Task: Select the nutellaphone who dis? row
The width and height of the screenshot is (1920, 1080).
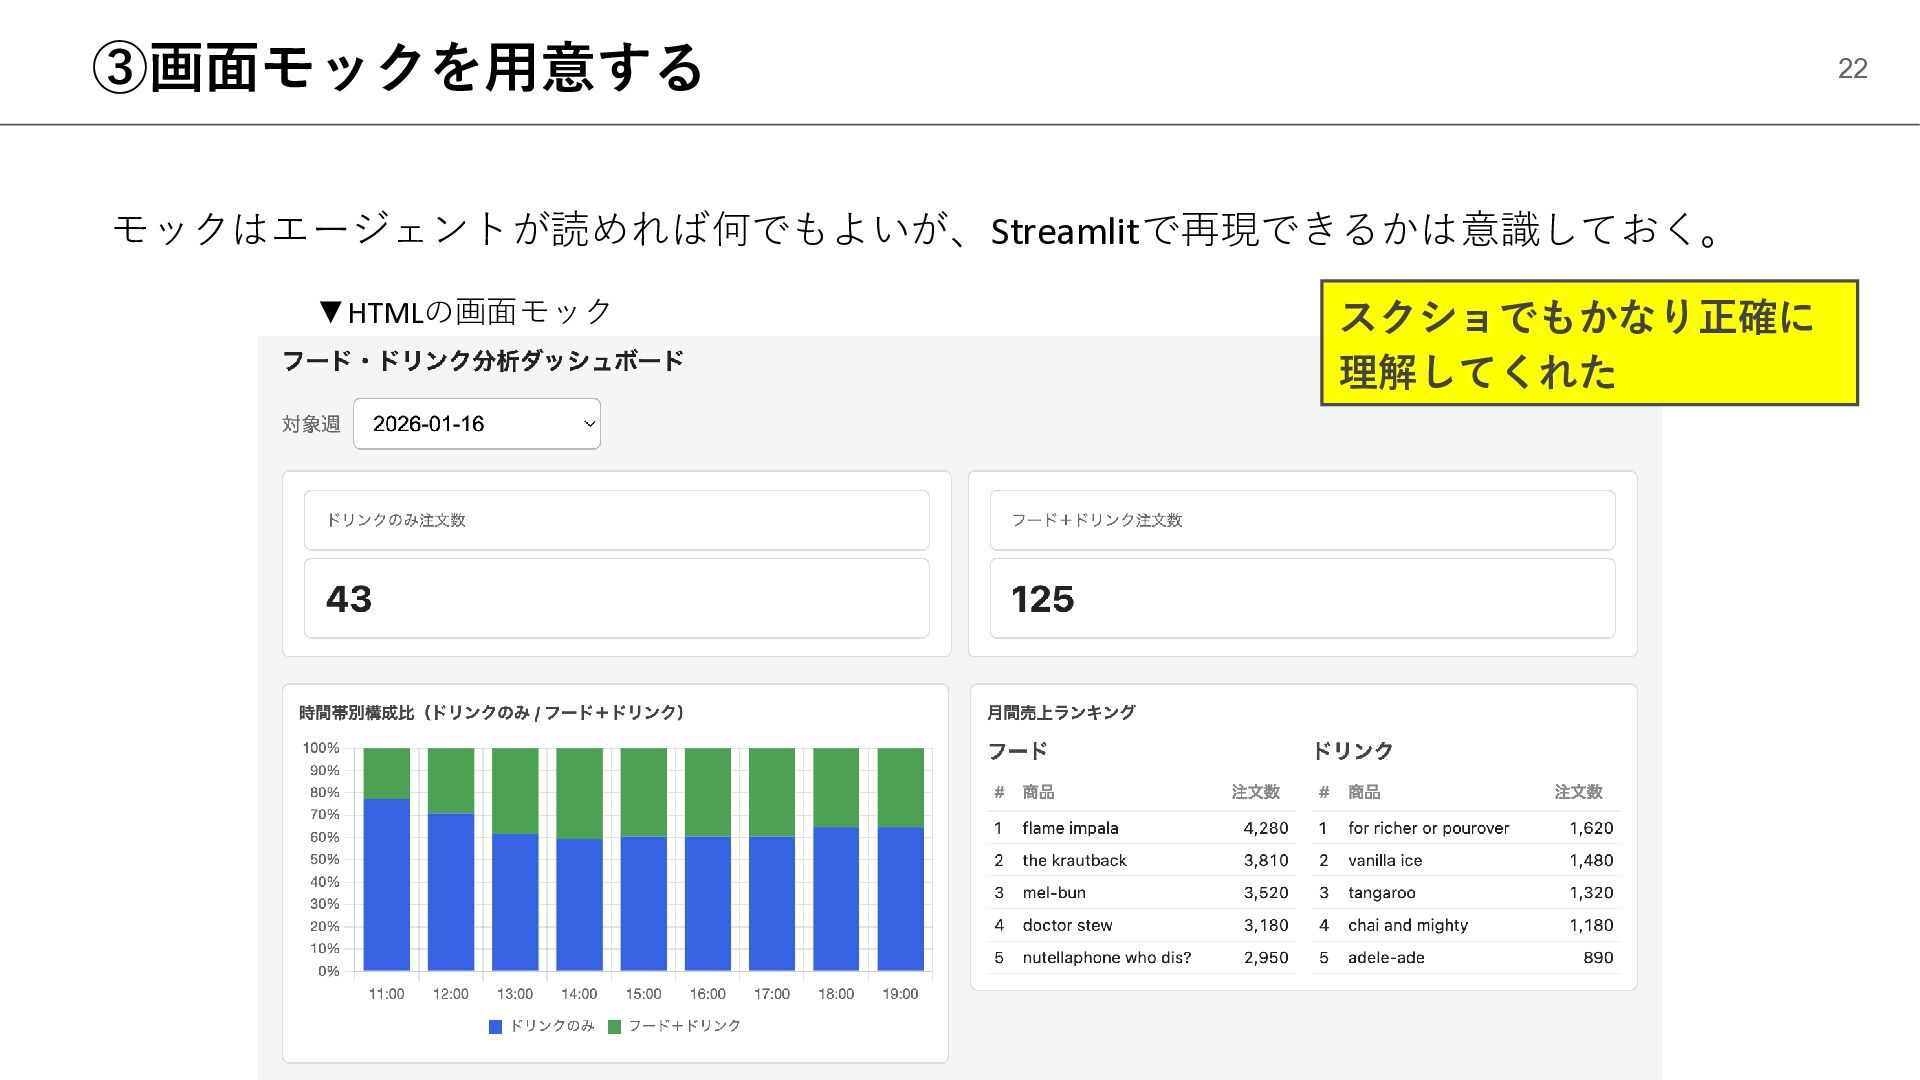Action: click(x=1106, y=958)
